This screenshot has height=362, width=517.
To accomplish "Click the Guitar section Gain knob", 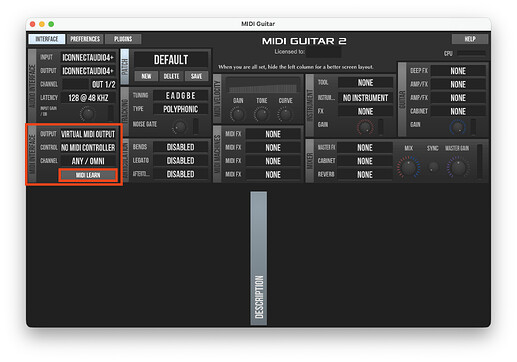I will tap(457, 127).
